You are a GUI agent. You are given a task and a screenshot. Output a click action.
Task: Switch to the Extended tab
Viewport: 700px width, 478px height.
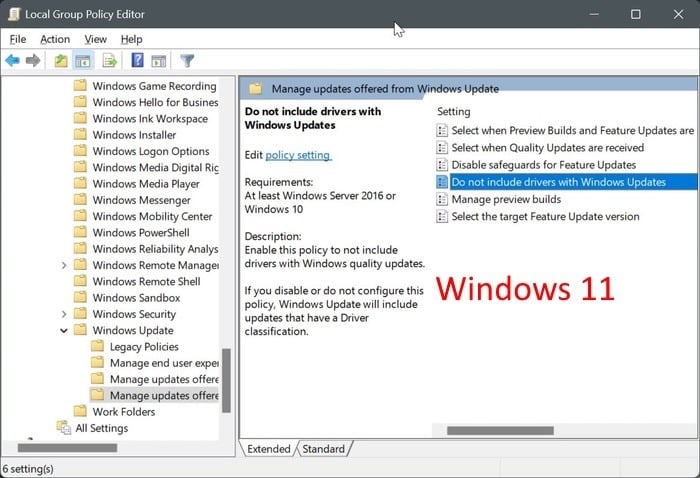(x=268, y=449)
